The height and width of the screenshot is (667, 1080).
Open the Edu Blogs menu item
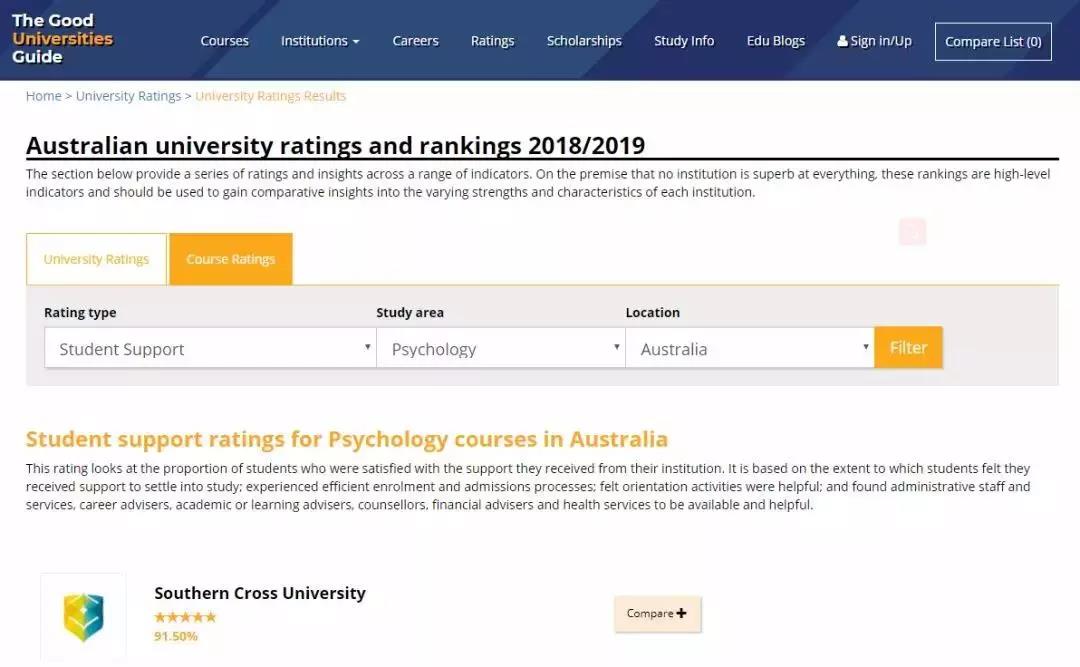coord(776,41)
